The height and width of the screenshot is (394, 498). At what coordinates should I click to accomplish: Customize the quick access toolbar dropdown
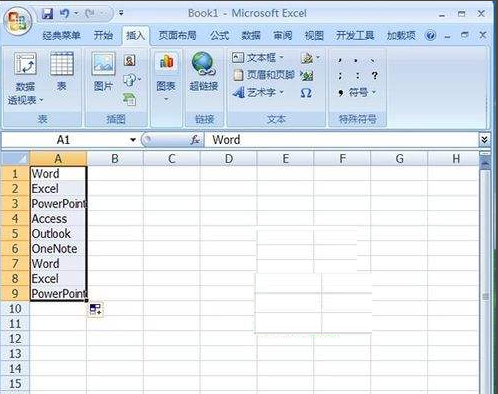coord(121,13)
